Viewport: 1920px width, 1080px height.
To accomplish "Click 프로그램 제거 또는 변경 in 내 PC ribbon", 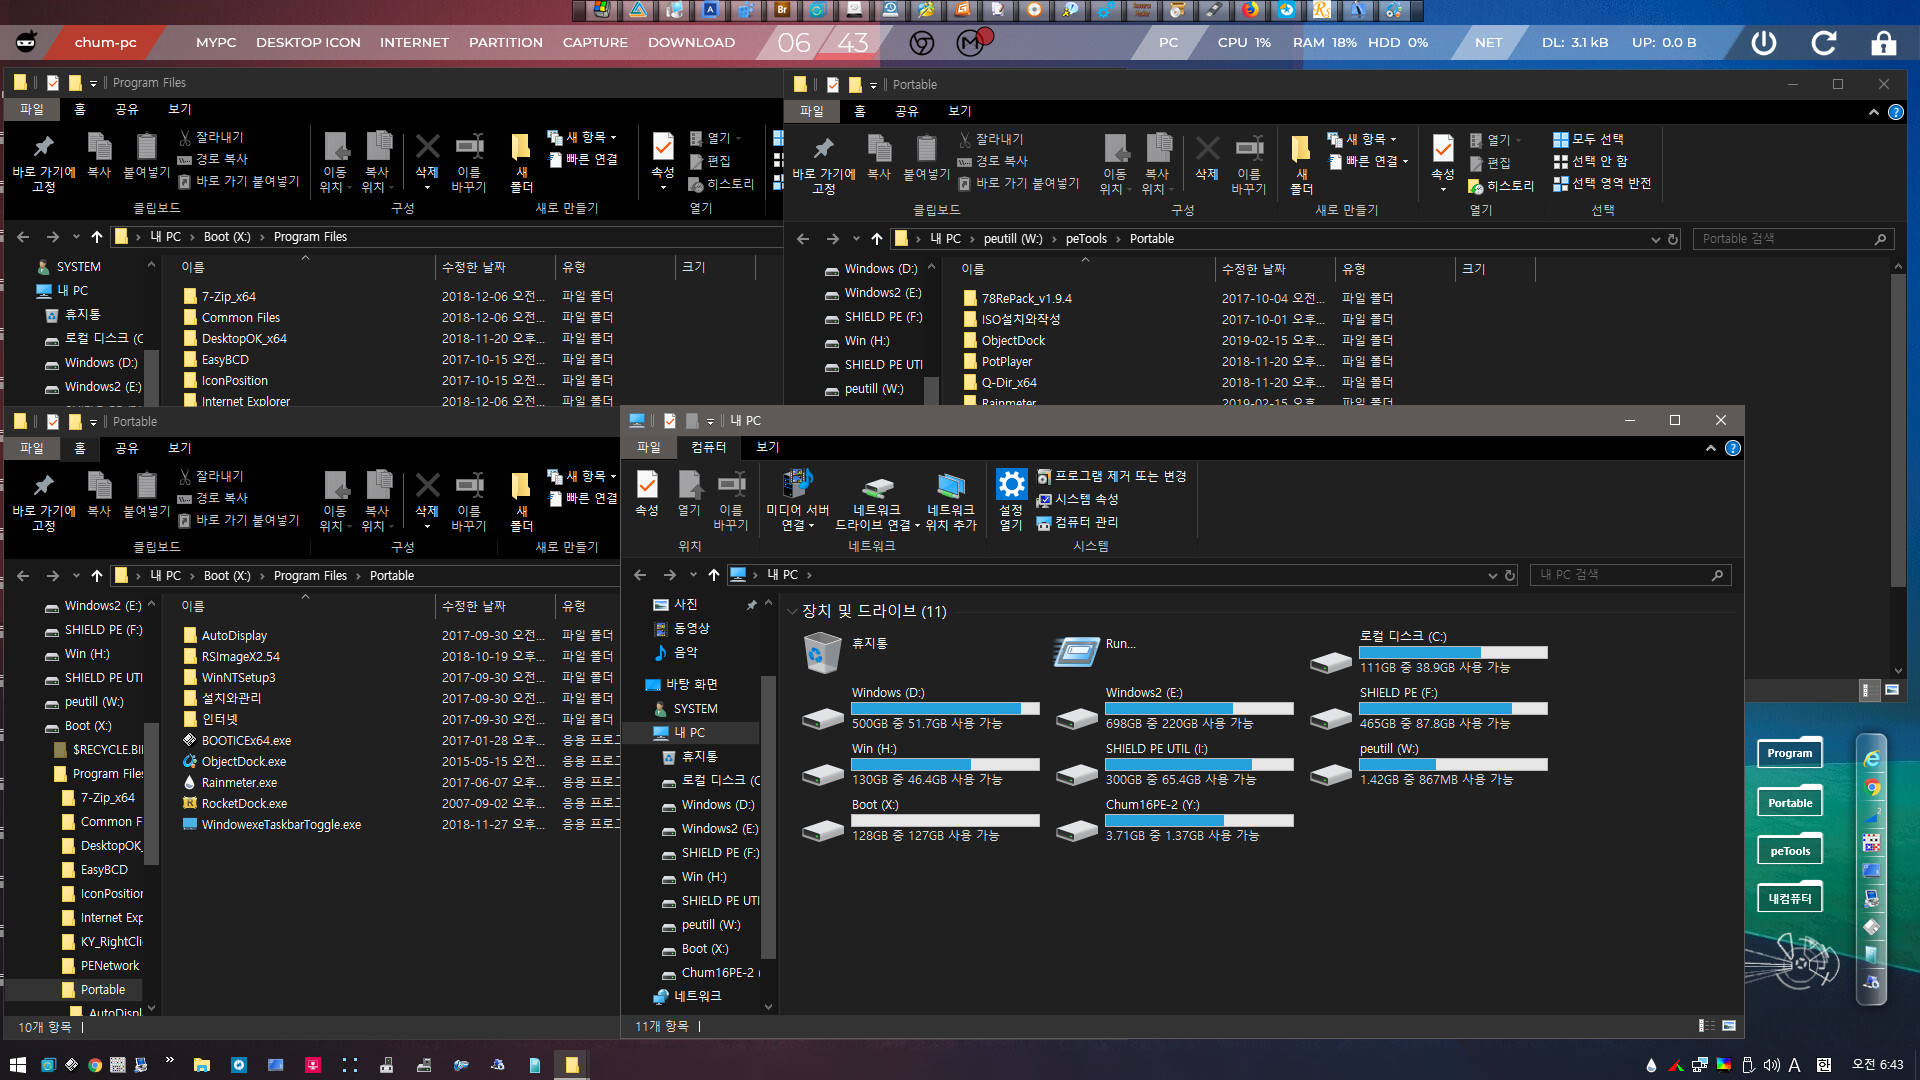I will click(1111, 476).
